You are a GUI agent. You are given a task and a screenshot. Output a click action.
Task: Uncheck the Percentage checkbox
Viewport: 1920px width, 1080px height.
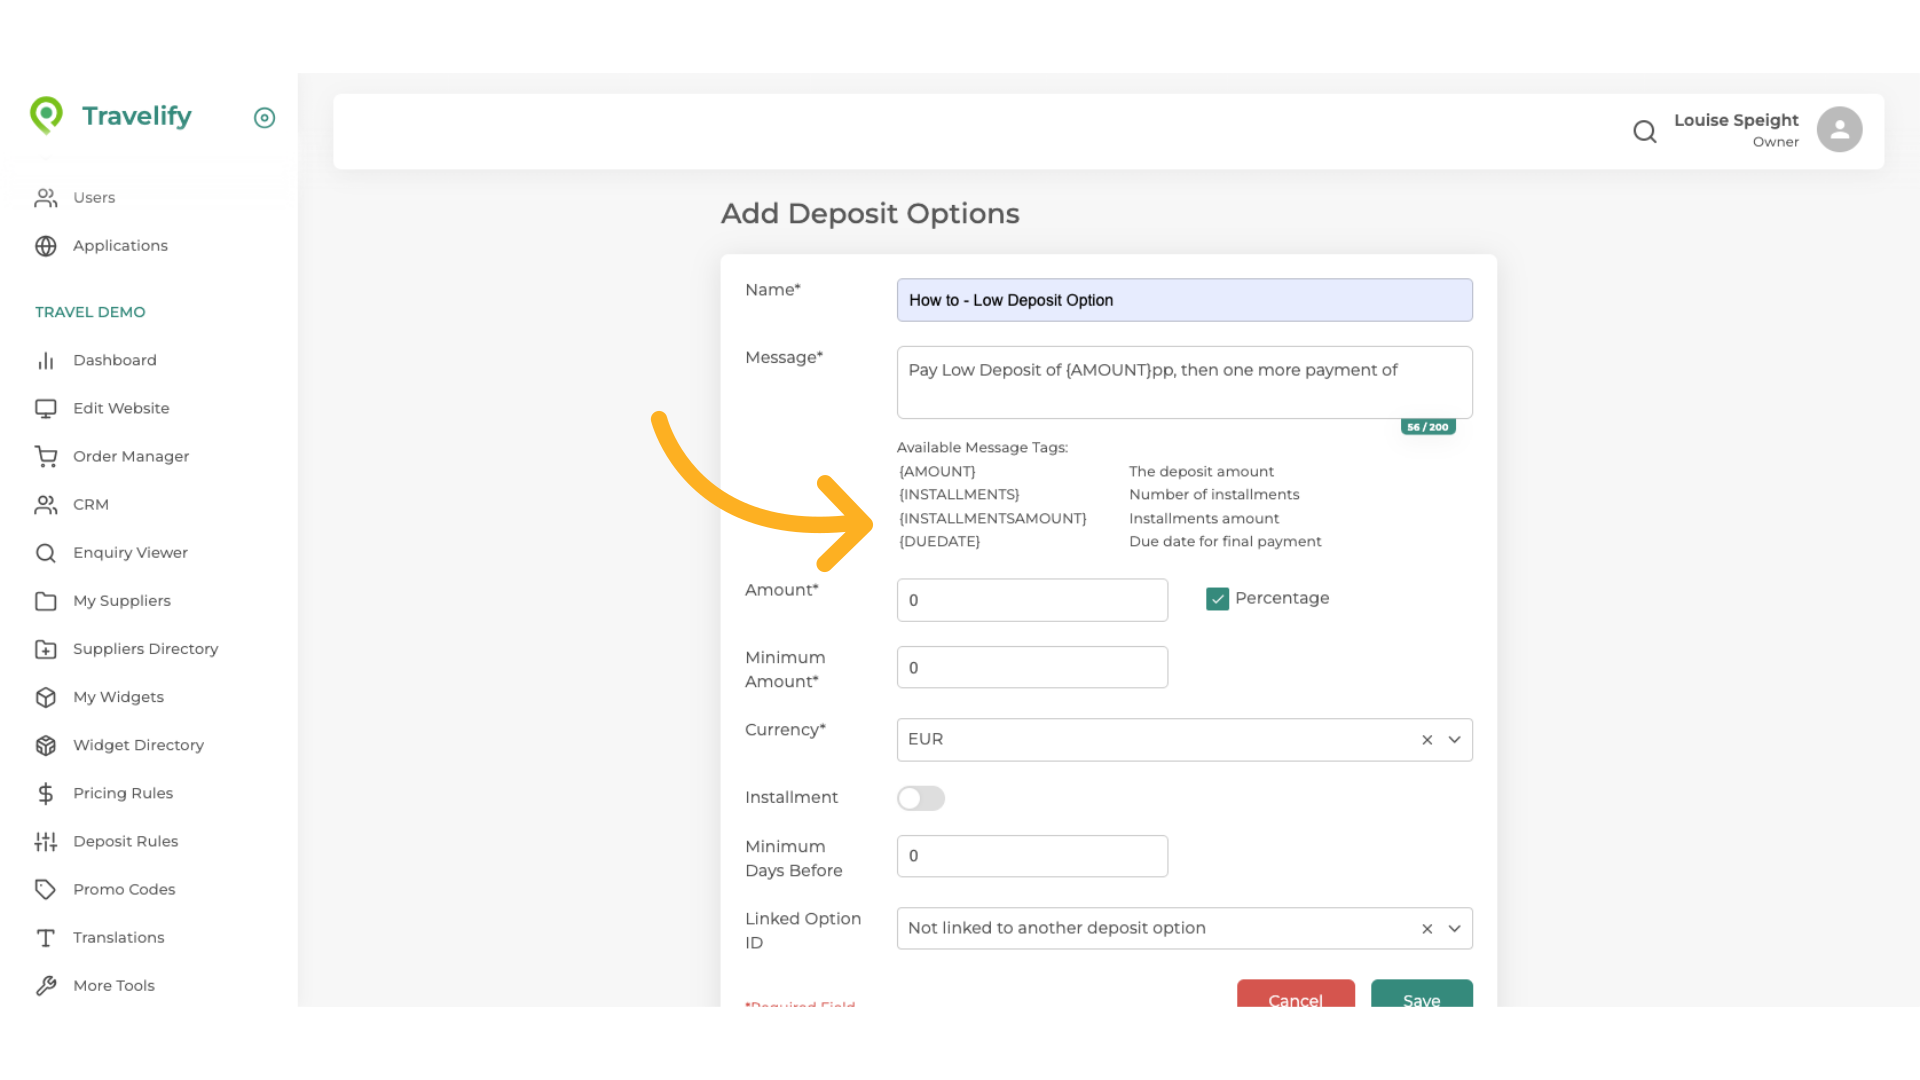pos(1217,598)
